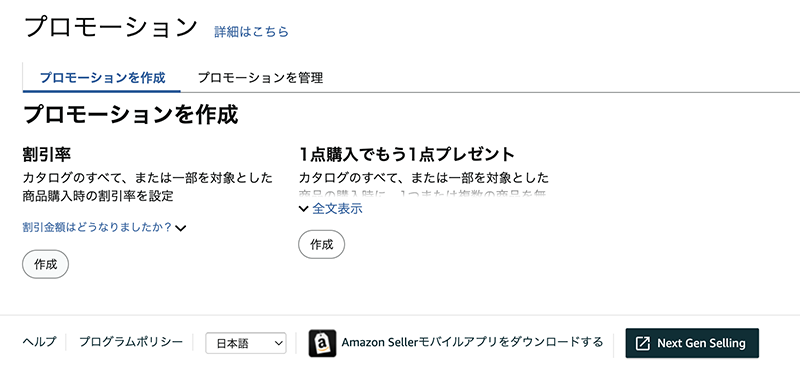800x385 pixels.
Task: Click the external-link icon on Next Gen Selling
Action: coord(643,343)
